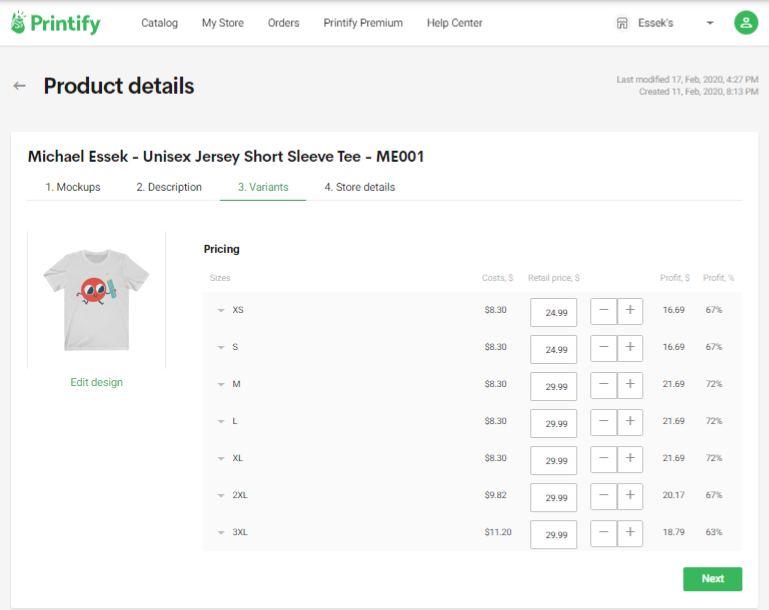Open My Store in the navigation
Screen dimensions: 769x610
coord(223,23)
